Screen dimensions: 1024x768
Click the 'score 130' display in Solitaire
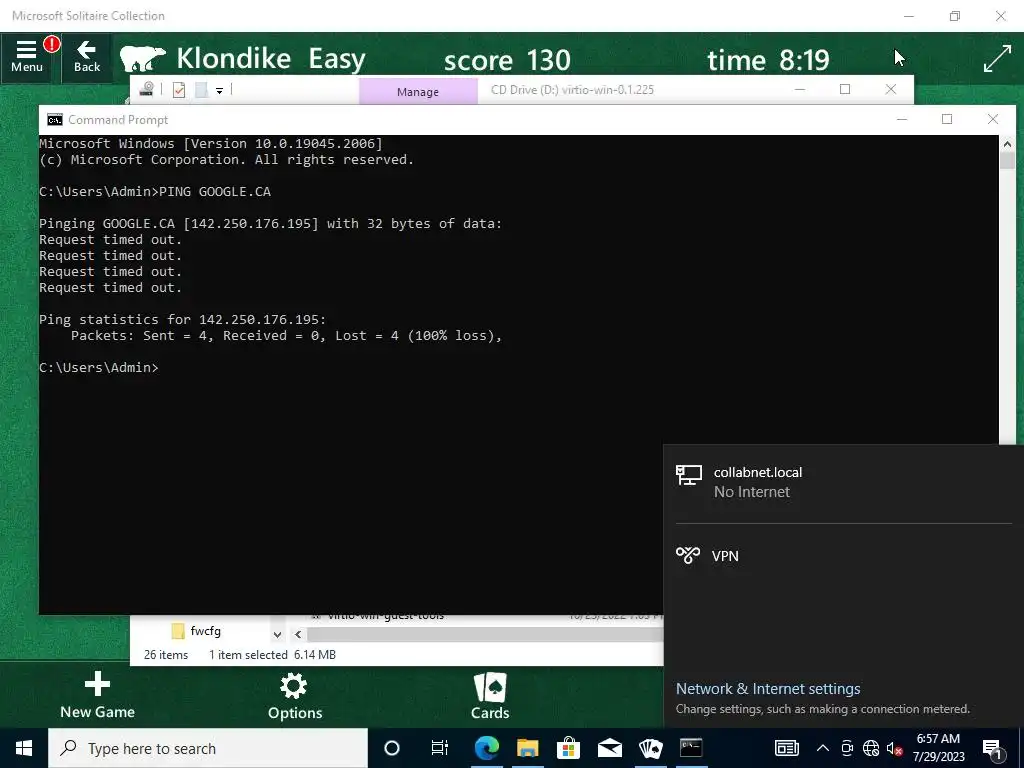coord(507,60)
